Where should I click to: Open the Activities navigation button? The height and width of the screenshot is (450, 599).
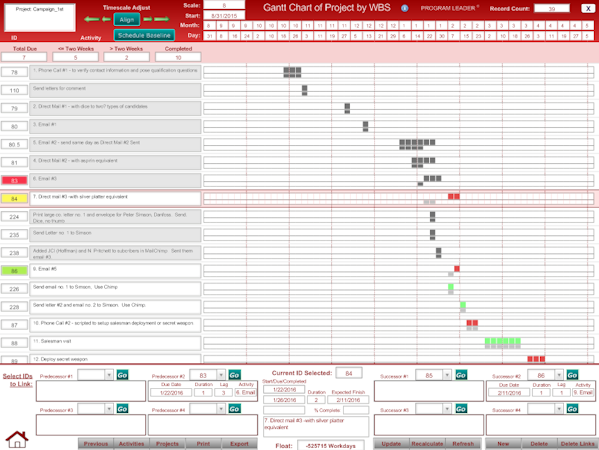[x=131, y=444]
